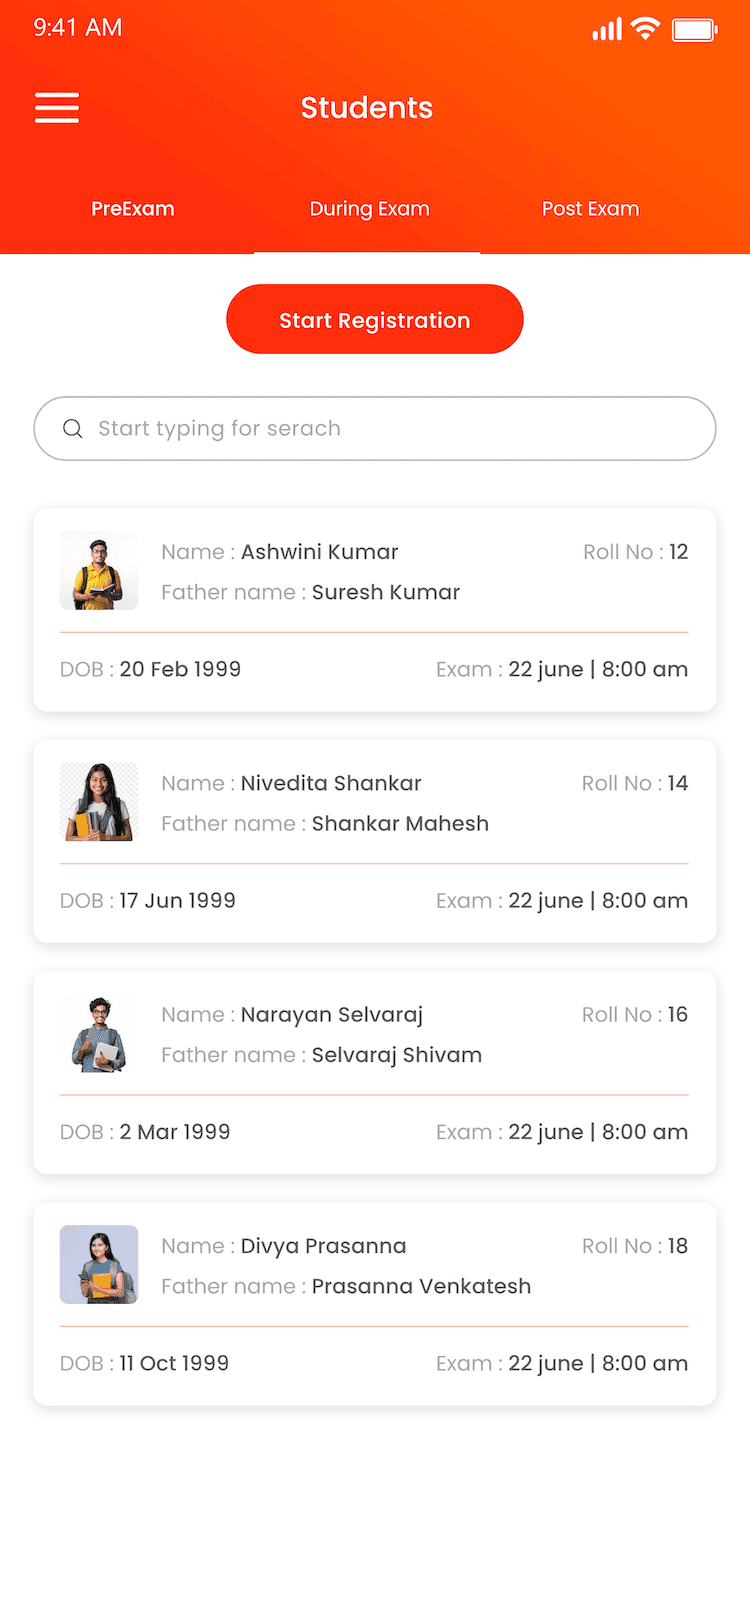
Task: Tap the cellular signal bars icon
Action: 607,30
